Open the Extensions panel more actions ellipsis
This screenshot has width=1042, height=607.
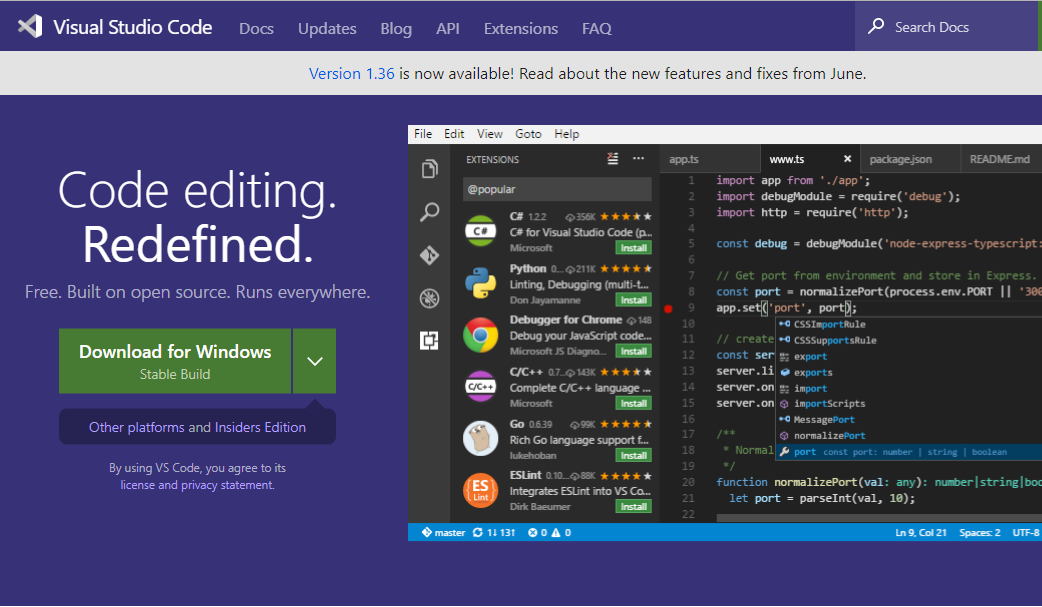(x=639, y=158)
